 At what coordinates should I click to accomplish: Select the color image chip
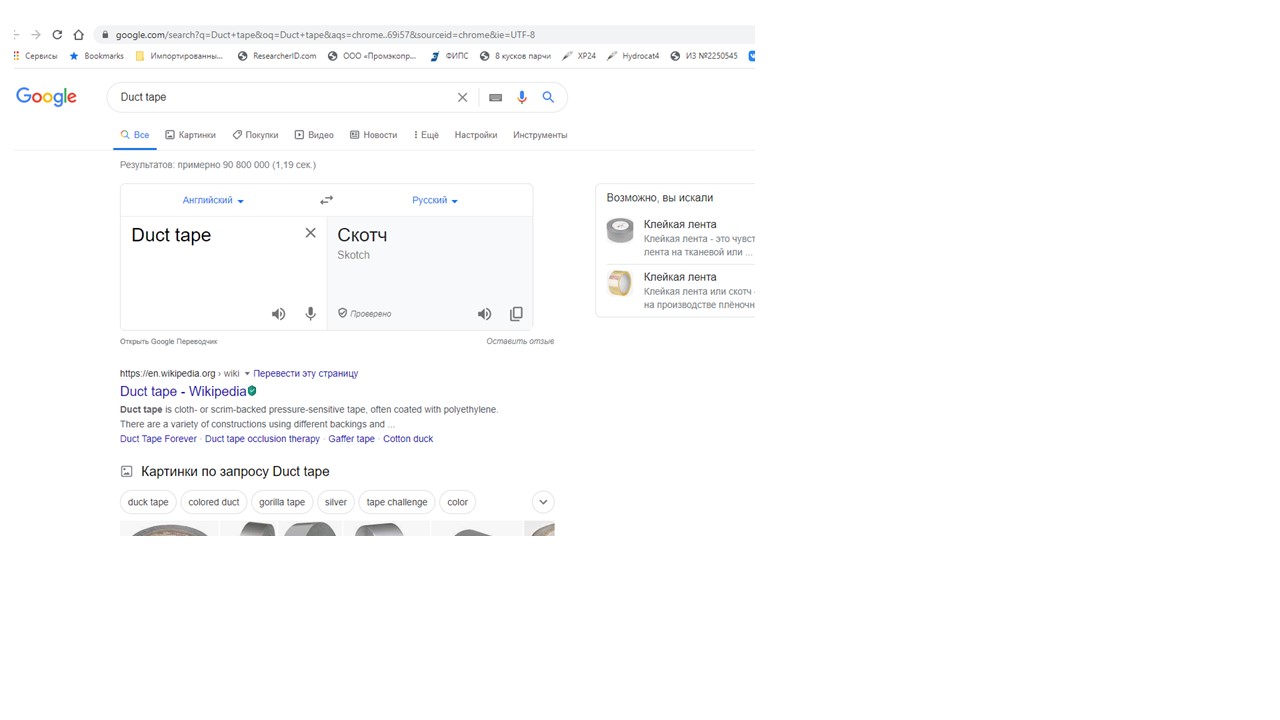[x=458, y=502]
